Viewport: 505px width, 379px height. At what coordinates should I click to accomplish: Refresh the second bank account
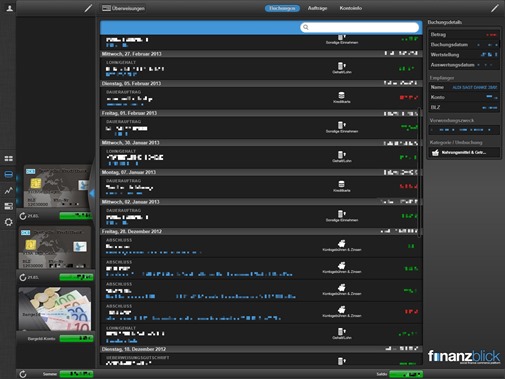[23, 277]
